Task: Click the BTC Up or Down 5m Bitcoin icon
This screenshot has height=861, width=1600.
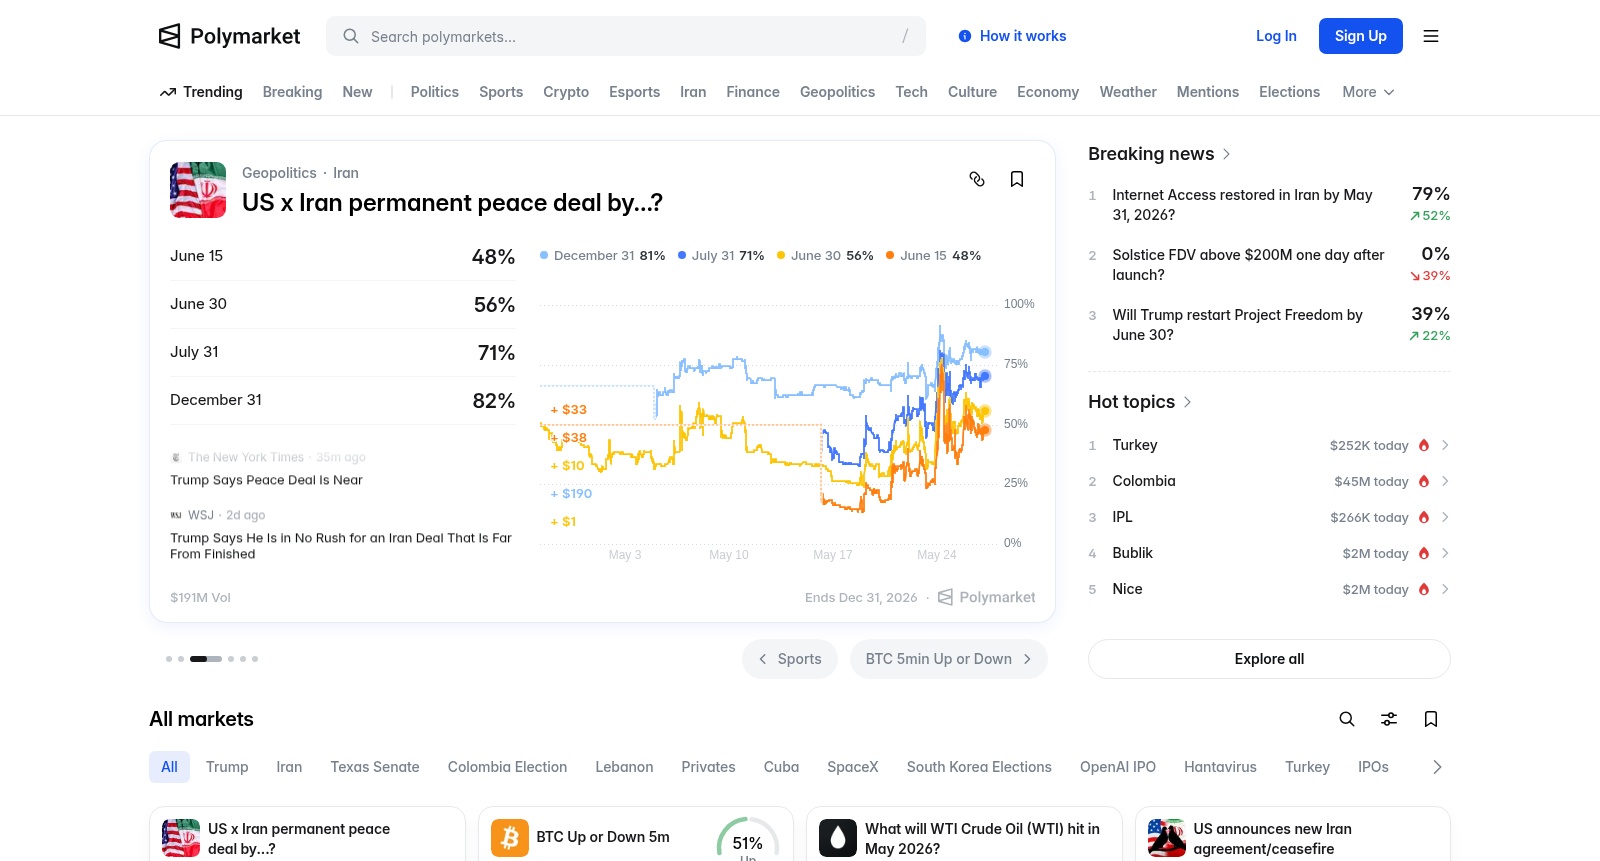Action: (x=510, y=838)
